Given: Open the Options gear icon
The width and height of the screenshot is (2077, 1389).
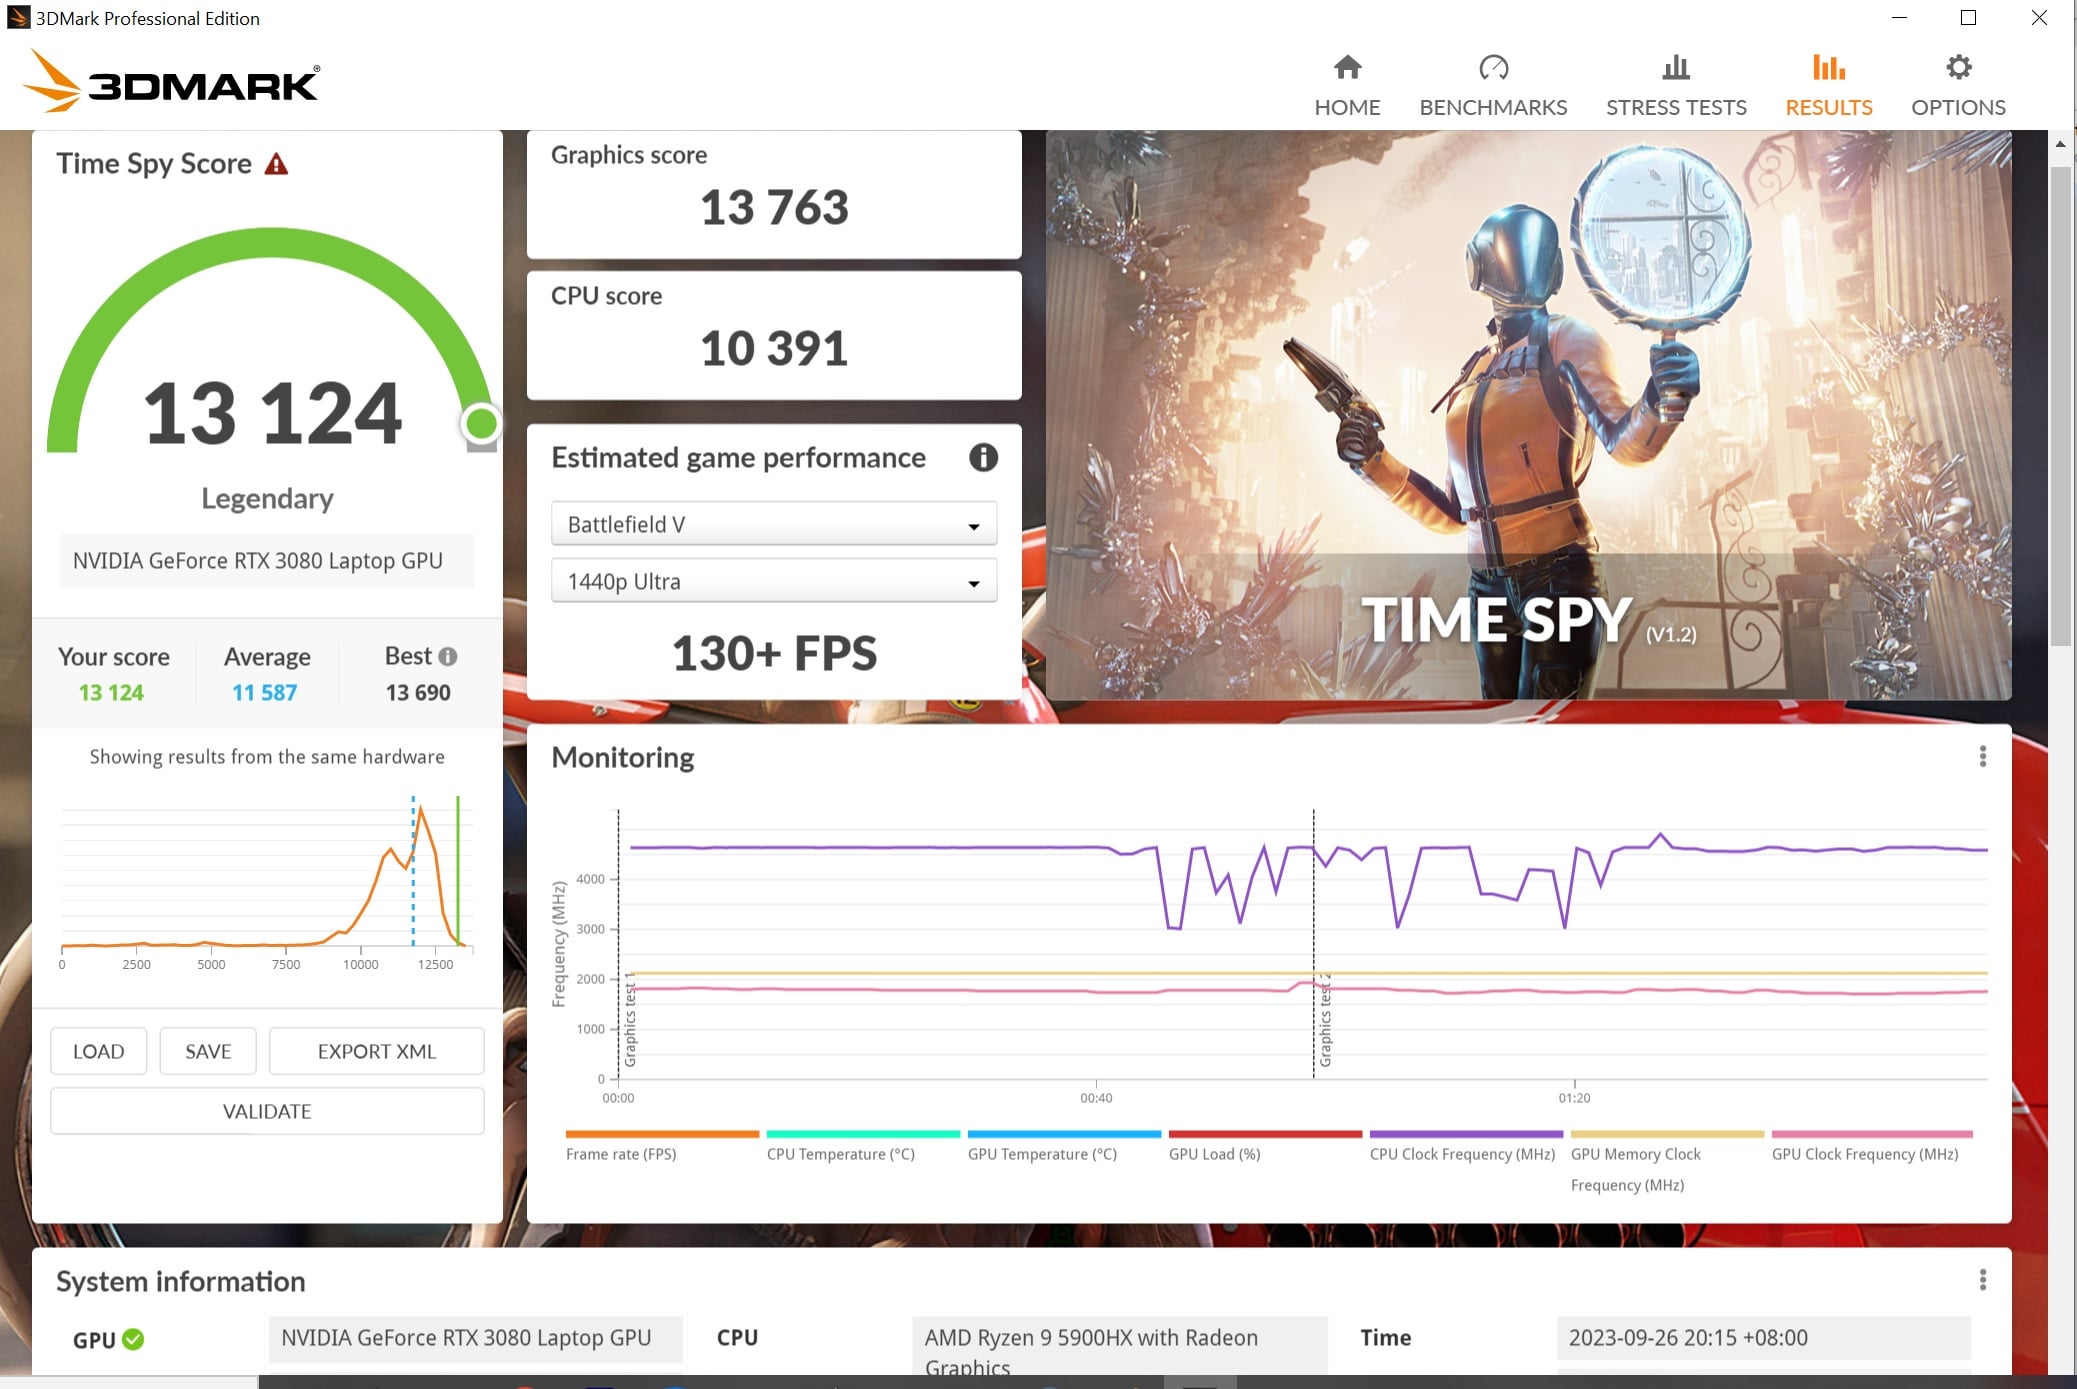Looking at the screenshot, I should [1958, 67].
